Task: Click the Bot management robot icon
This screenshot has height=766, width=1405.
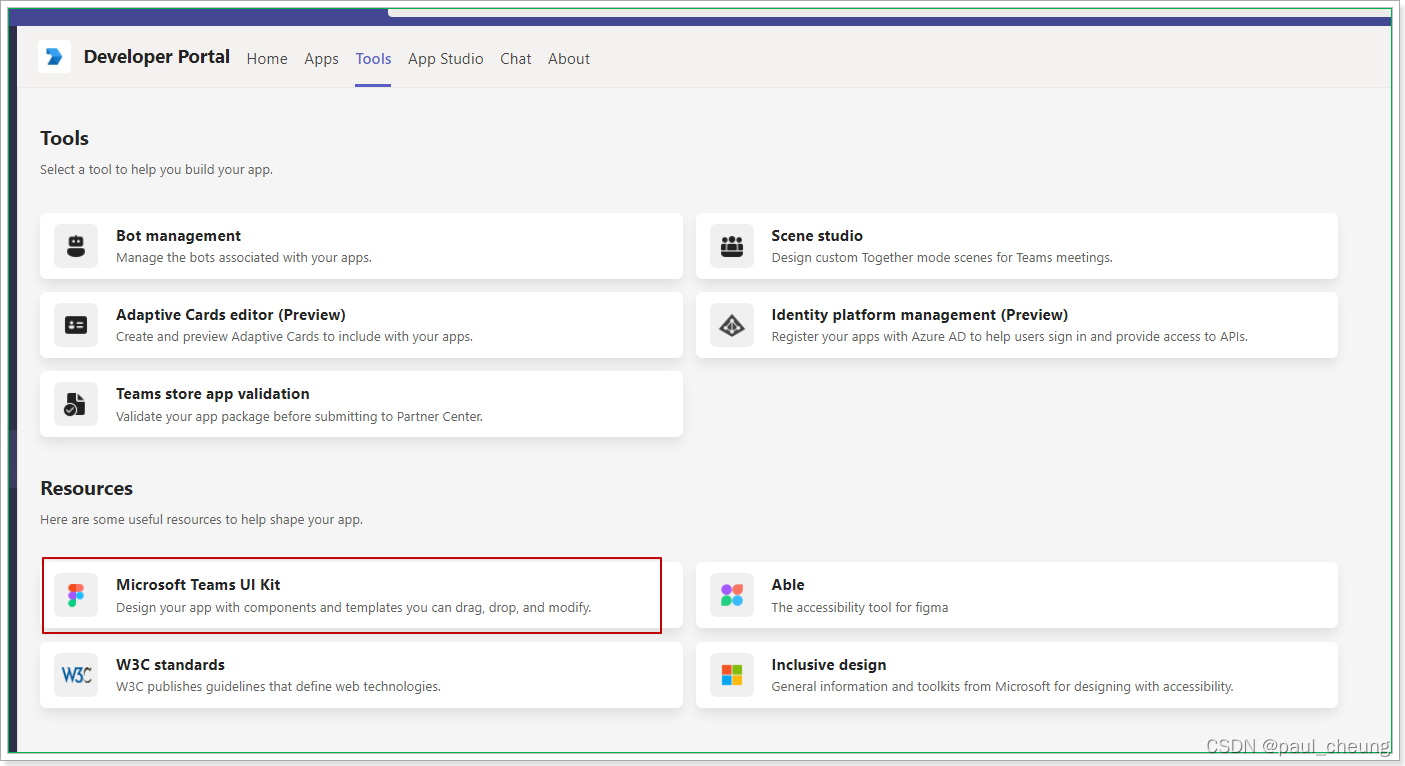Action: pyautogui.click(x=76, y=246)
